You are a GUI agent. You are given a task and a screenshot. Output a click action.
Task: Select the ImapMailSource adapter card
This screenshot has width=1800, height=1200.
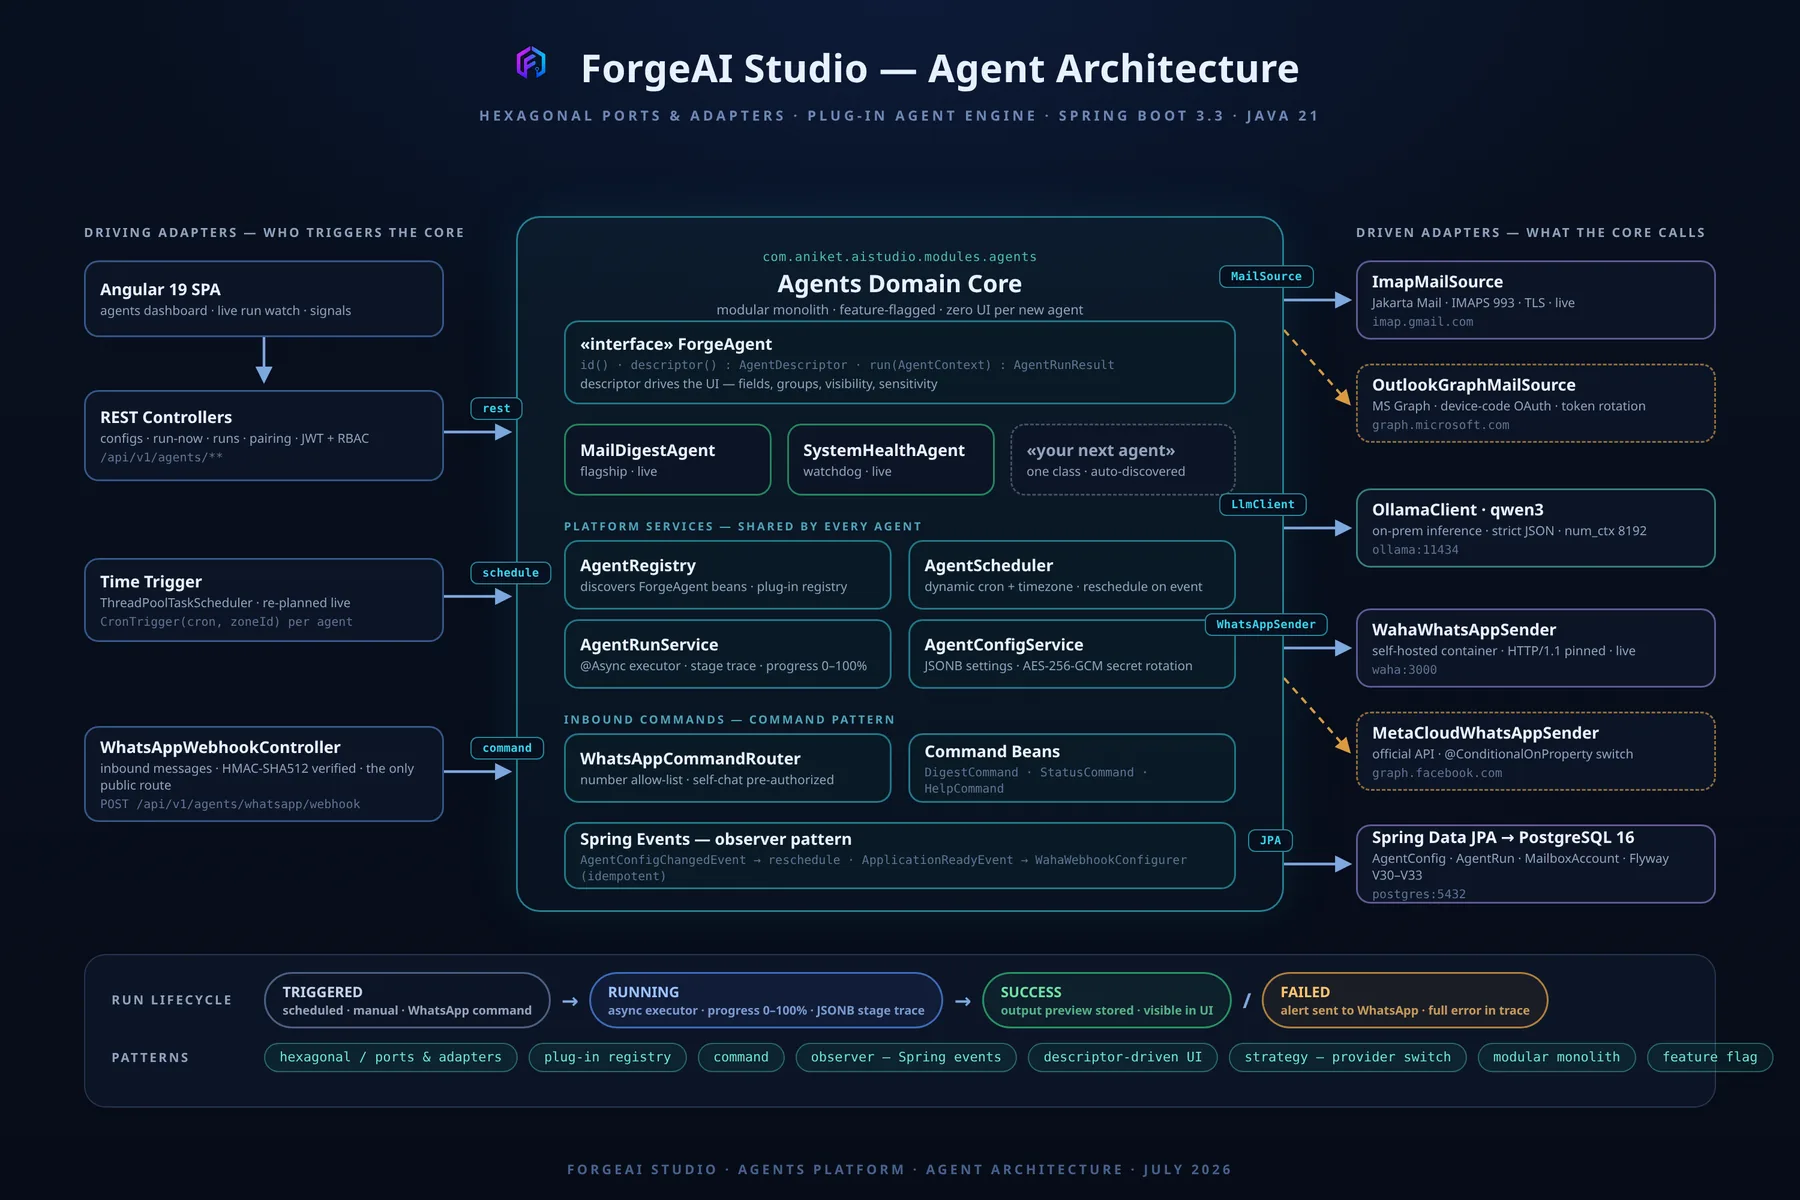click(x=1536, y=300)
